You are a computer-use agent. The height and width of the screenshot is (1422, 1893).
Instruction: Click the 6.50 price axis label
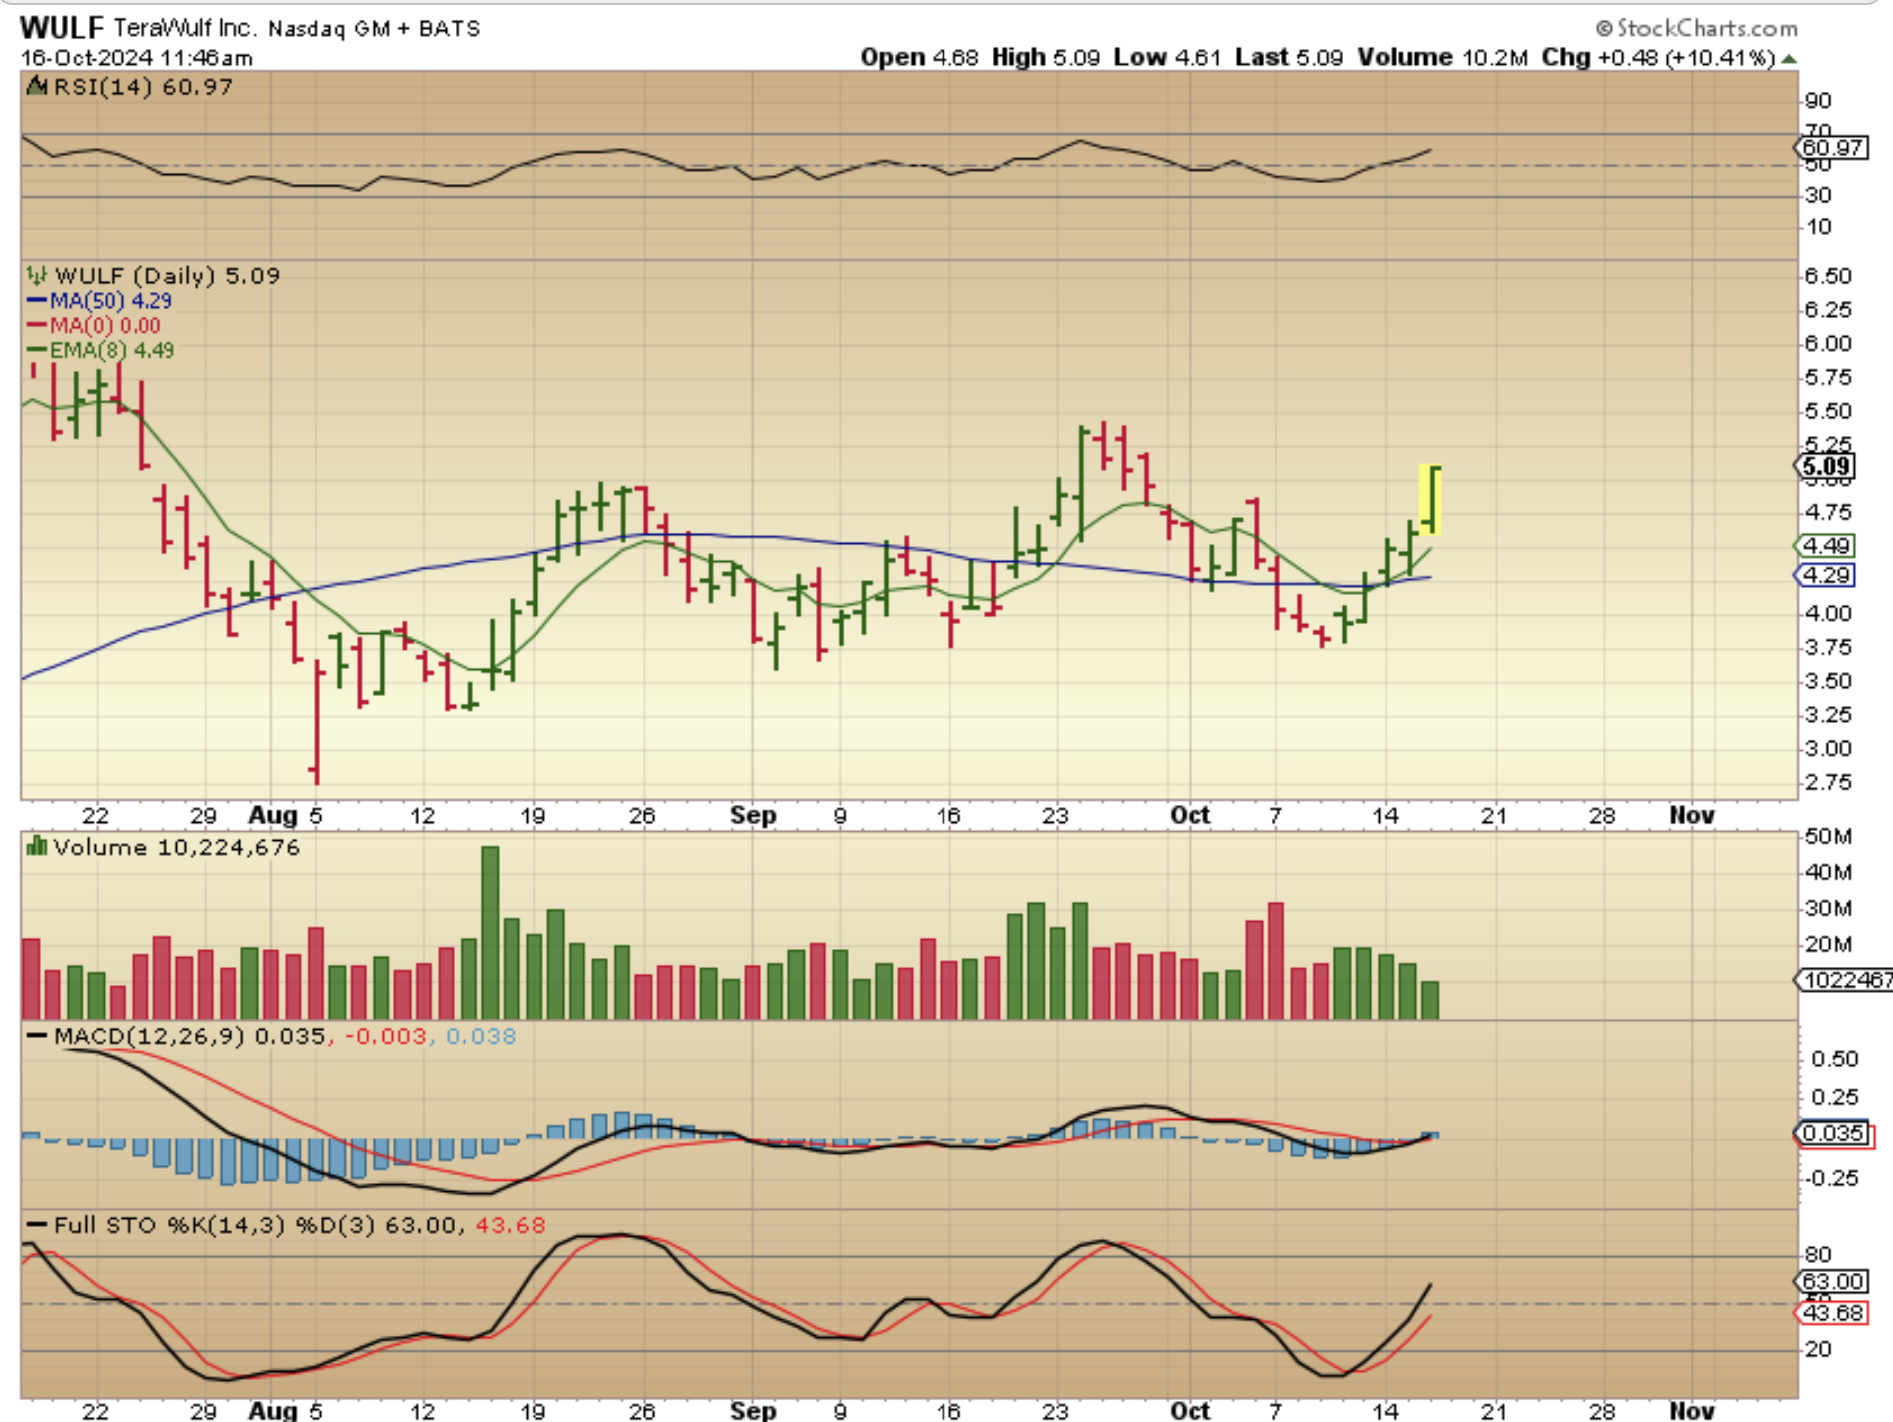coord(1829,276)
